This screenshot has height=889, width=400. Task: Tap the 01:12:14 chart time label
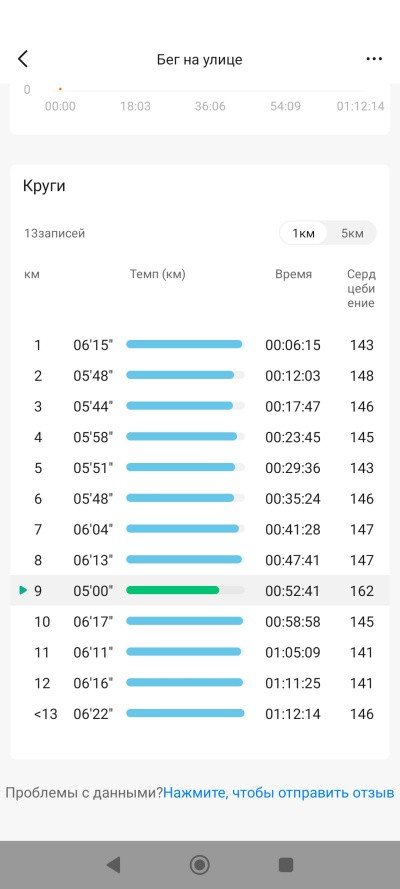point(360,106)
